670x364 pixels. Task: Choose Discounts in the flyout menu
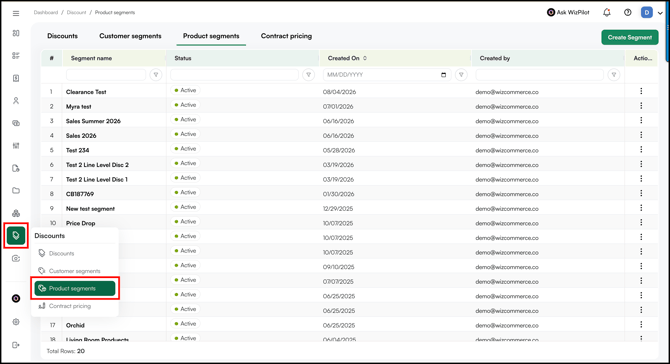click(x=74, y=253)
